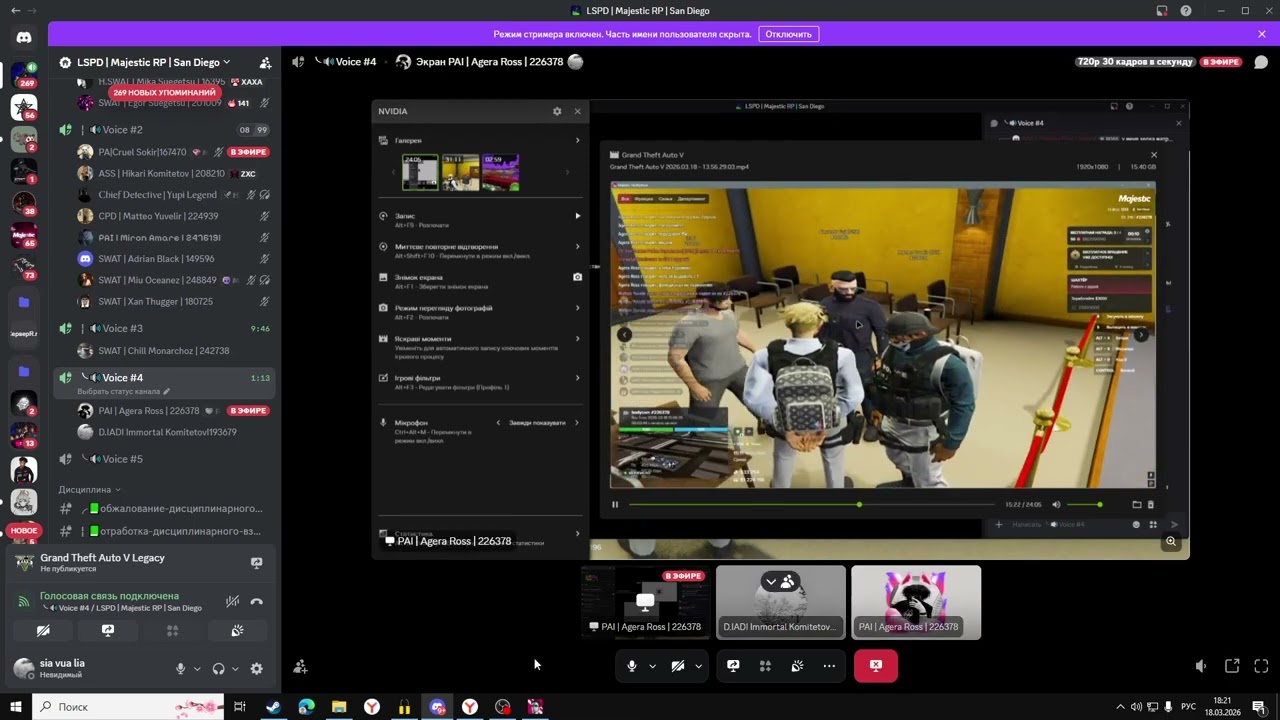The image size is (1280, 720).
Task: Open microphone options arrow in call controls
Action: tap(653, 666)
